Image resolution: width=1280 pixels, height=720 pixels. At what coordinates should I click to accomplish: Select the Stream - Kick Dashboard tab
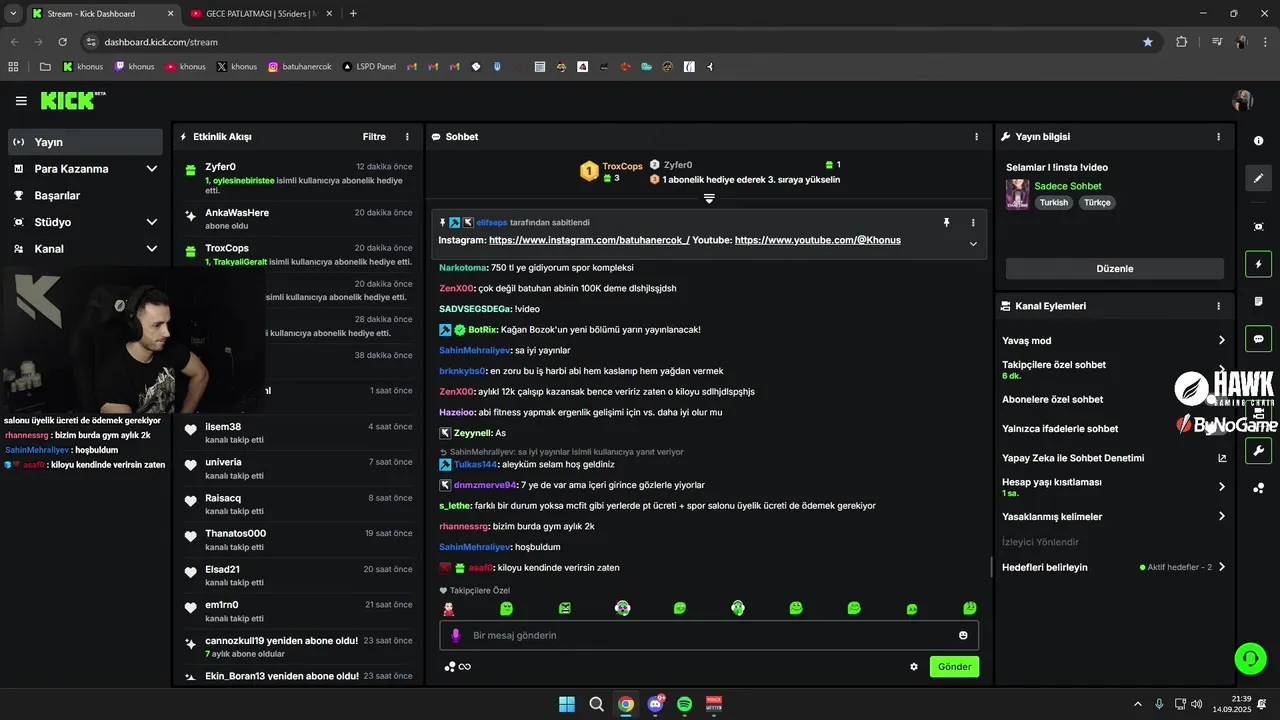coord(100,14)
